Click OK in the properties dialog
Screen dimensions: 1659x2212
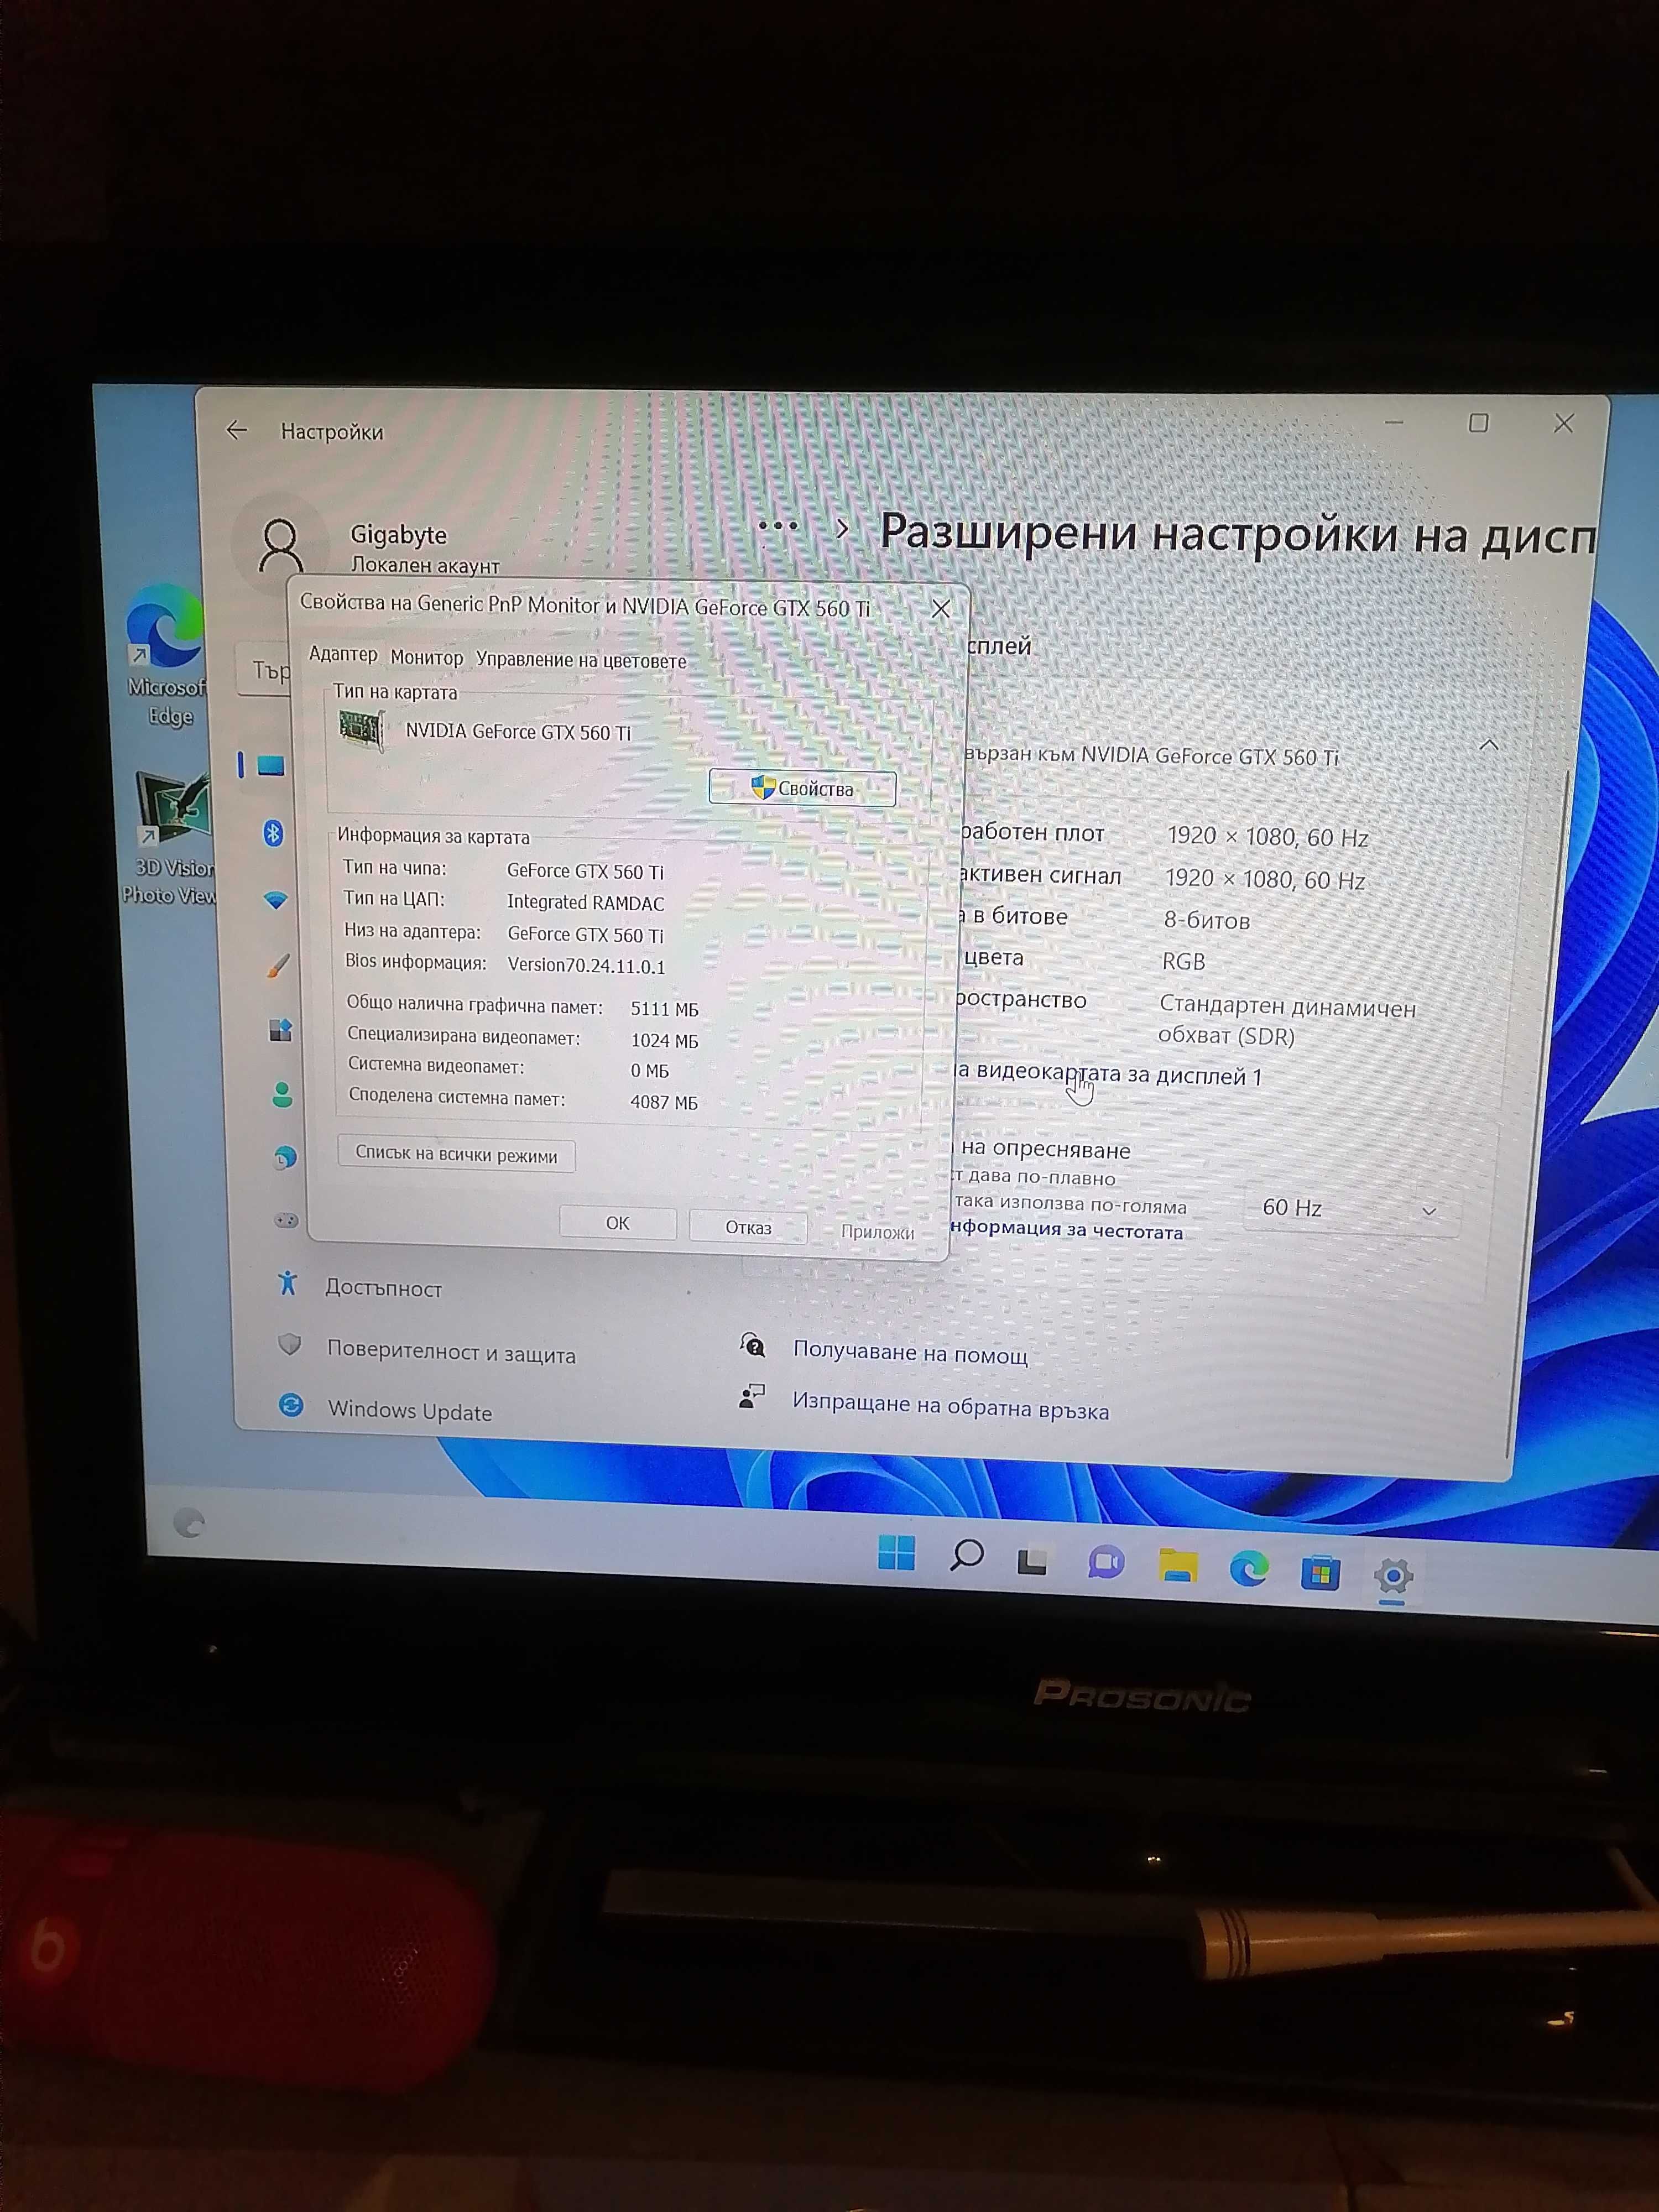617,1223
